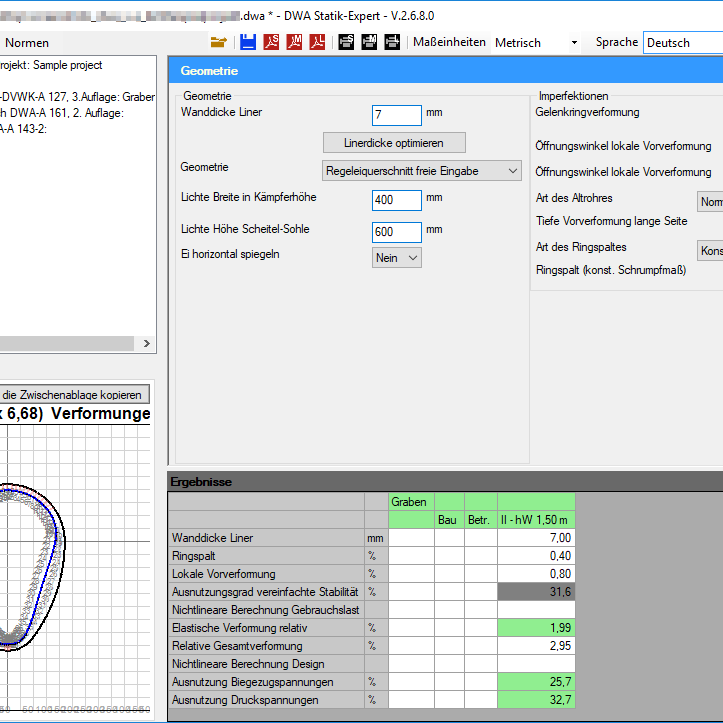Click the Lichte Höhe Scheitel-Sohle field
Screen dimensions: 723x723
(396, 232)
